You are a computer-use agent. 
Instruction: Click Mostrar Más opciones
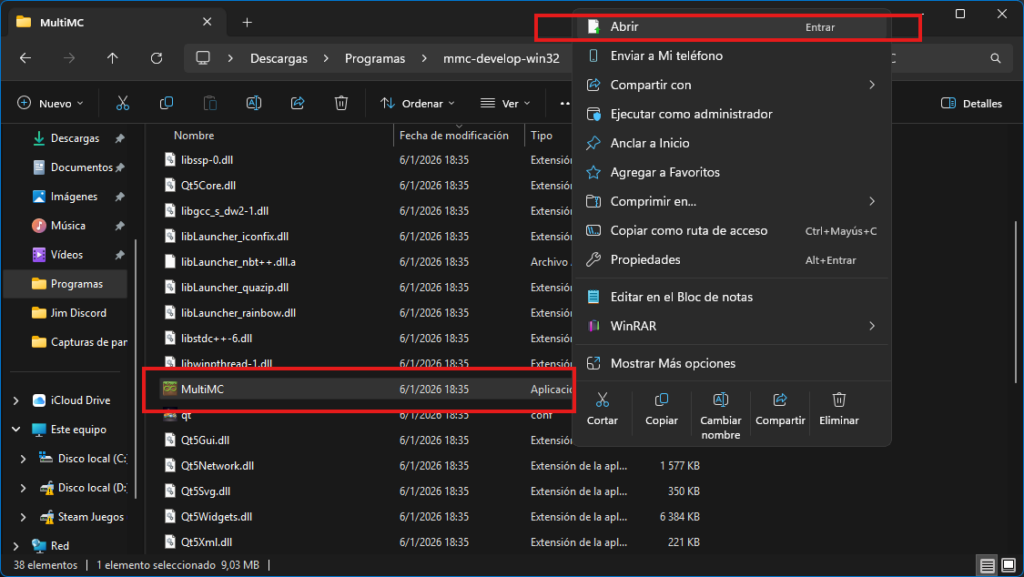pos(672,363)
